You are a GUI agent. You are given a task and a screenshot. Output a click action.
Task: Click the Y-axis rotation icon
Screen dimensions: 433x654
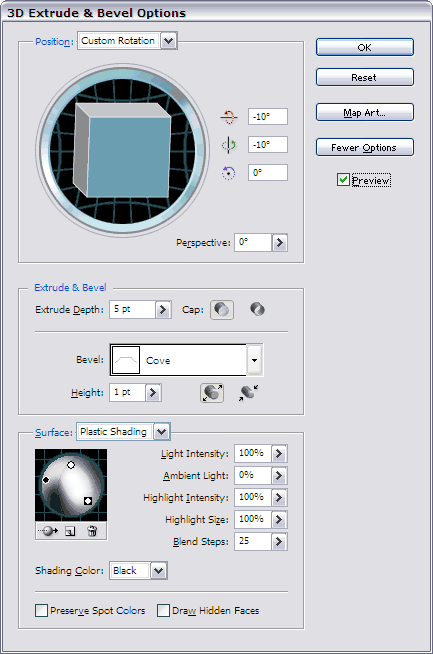[229, 145]
